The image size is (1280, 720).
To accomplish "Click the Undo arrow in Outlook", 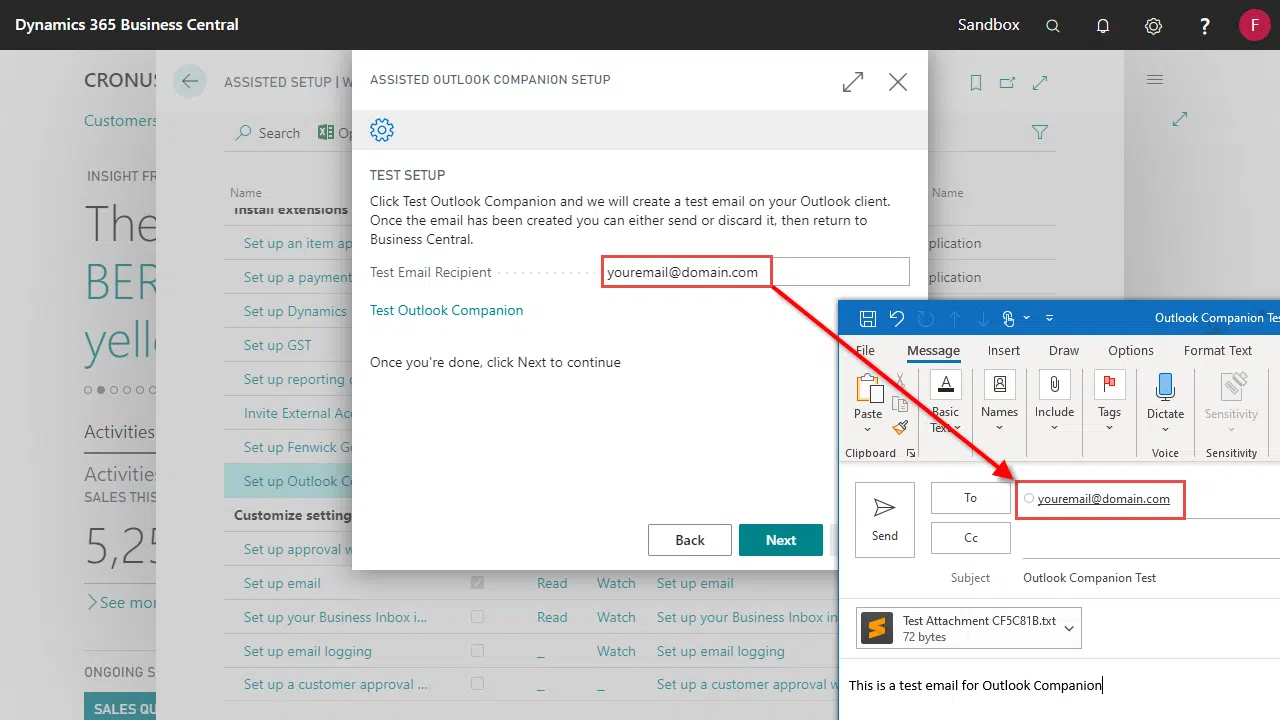I will pyautogui.click(x=897, y=318).
